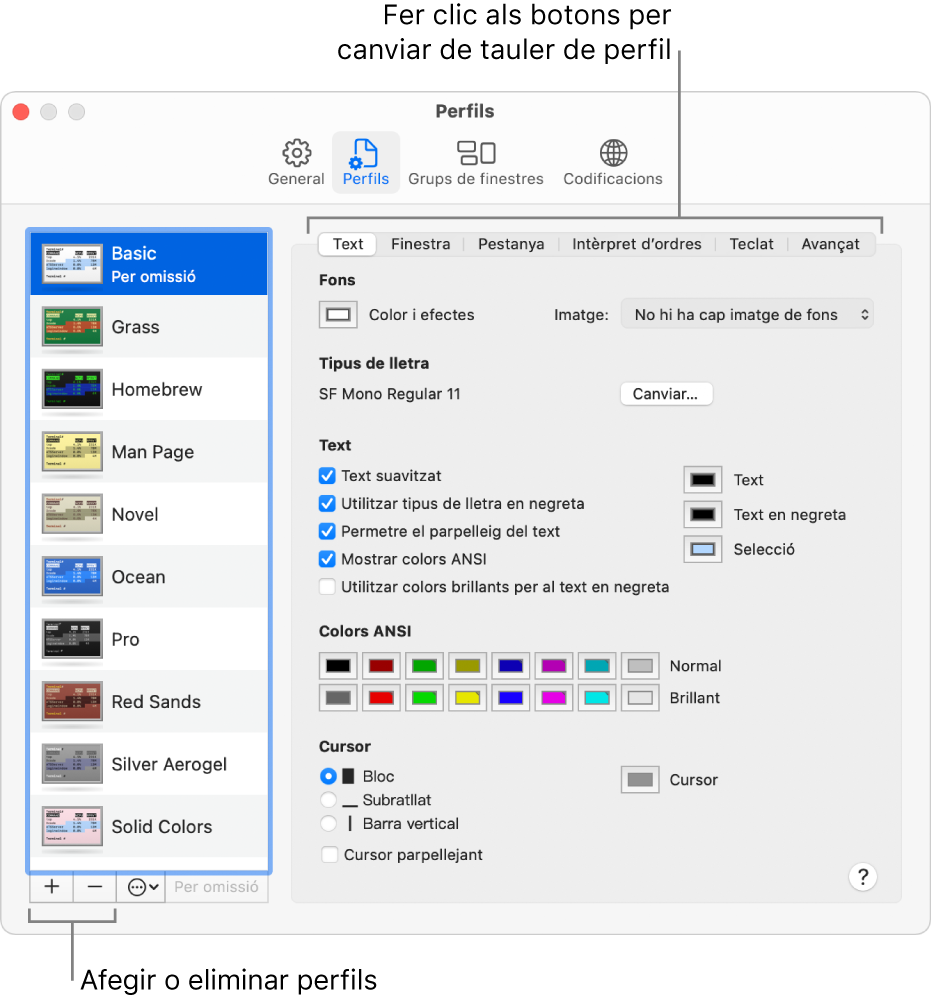Enable Utilitzar colors brillants per al text en negreta

tap(327, 587)
